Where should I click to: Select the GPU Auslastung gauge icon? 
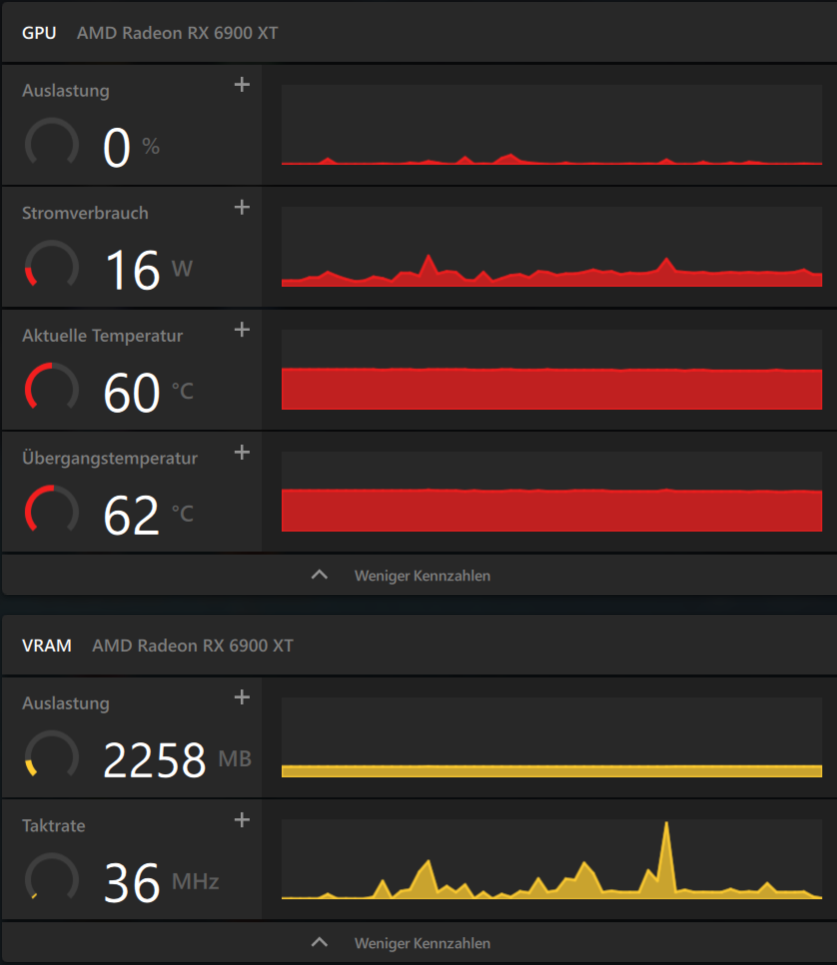[50, 146]
